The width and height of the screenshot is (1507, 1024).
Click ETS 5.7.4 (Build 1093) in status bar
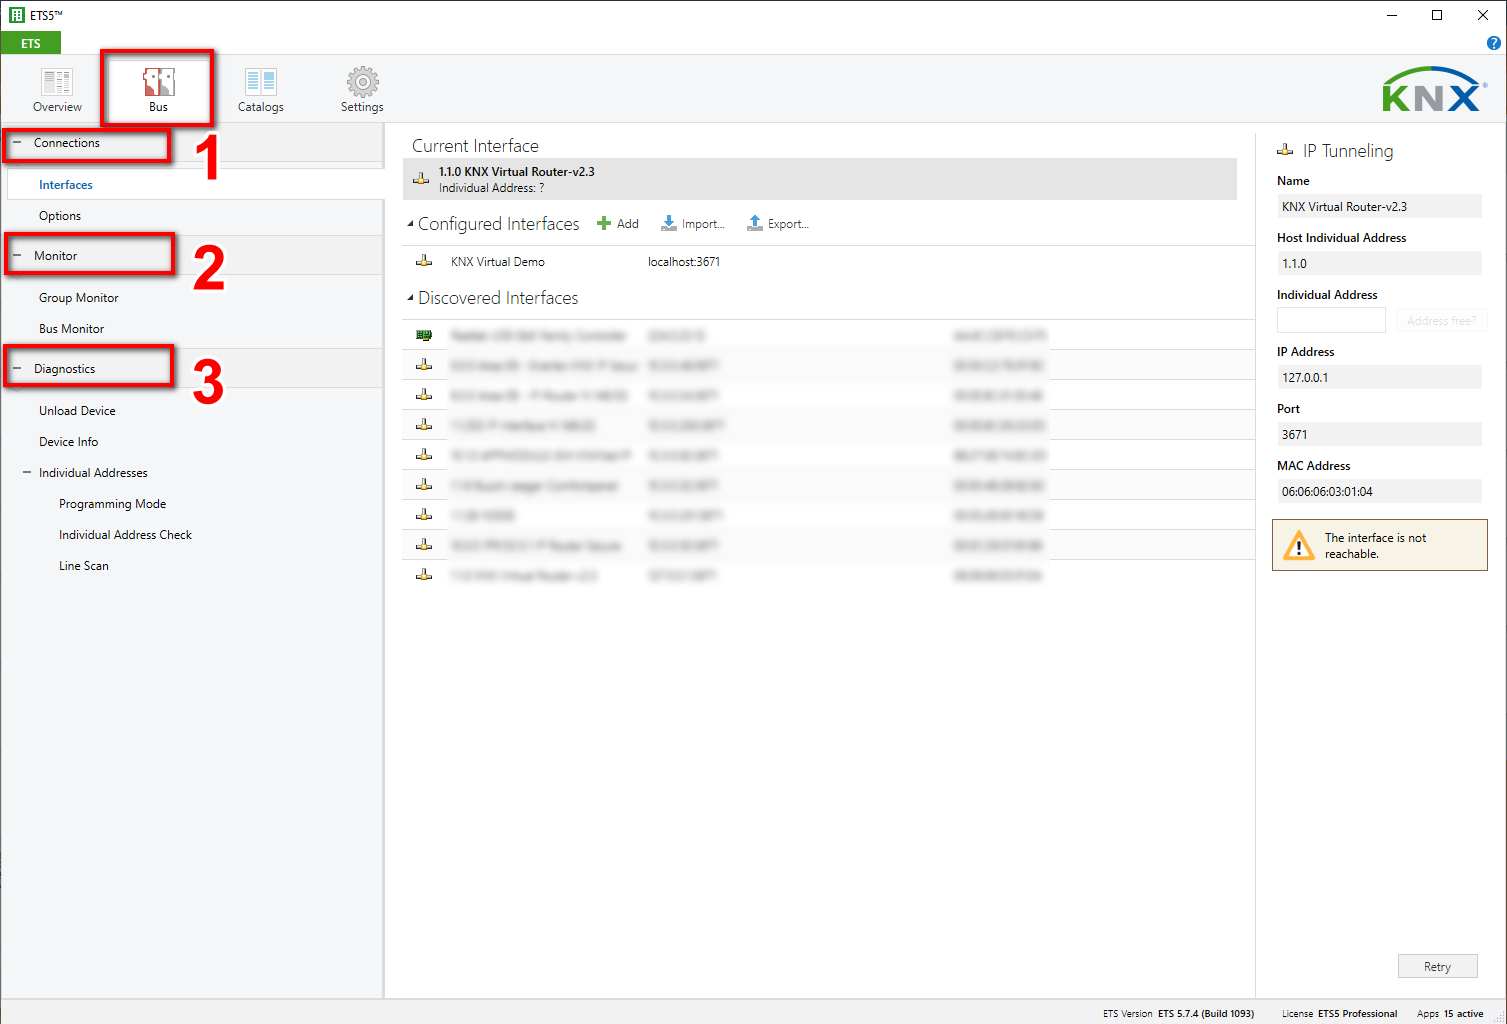(x=1206, y=1013)
